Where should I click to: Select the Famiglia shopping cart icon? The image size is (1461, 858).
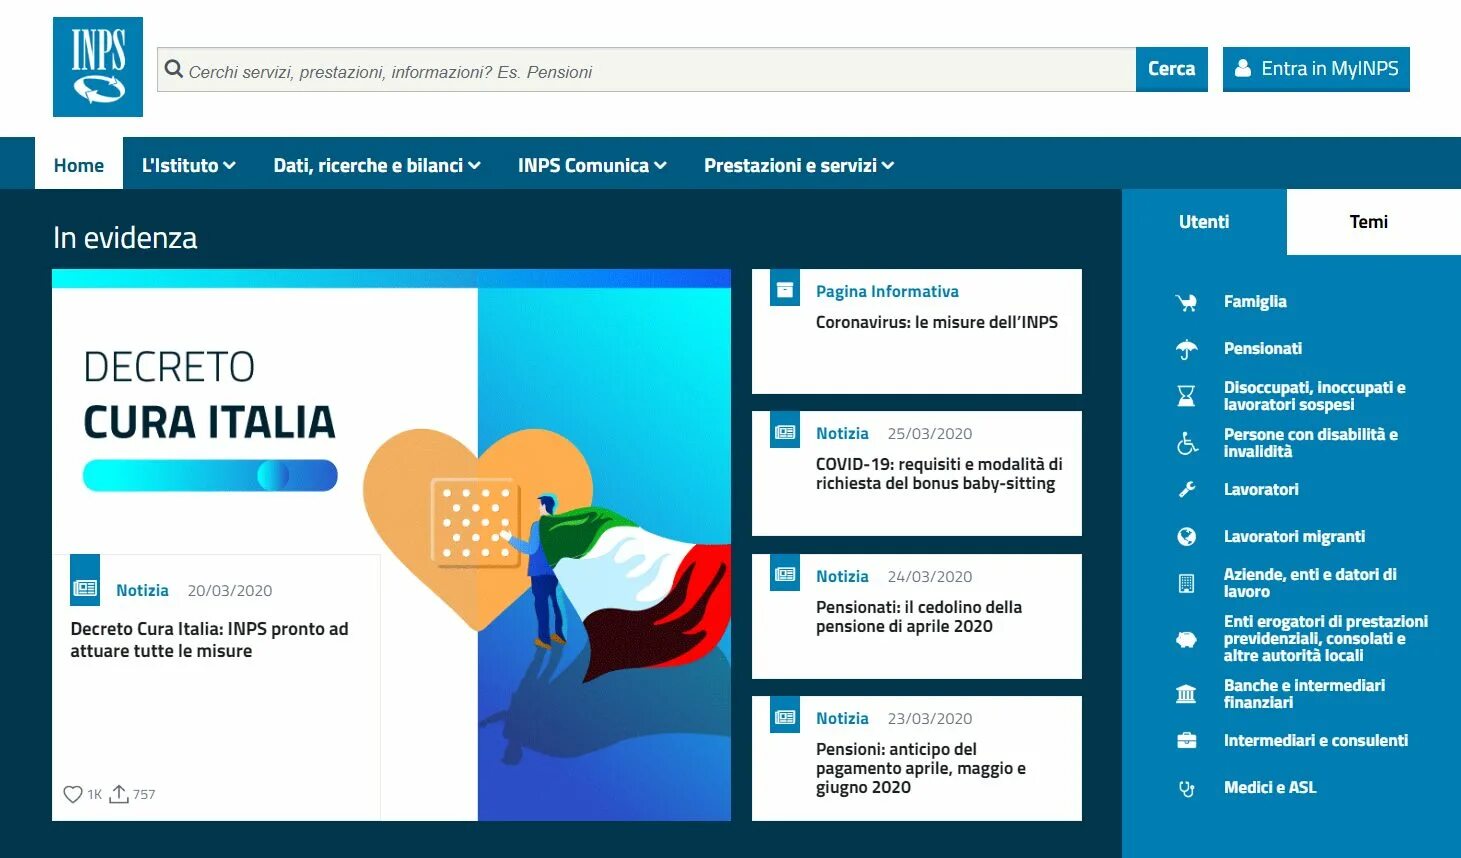click(x=1186, y=301)
